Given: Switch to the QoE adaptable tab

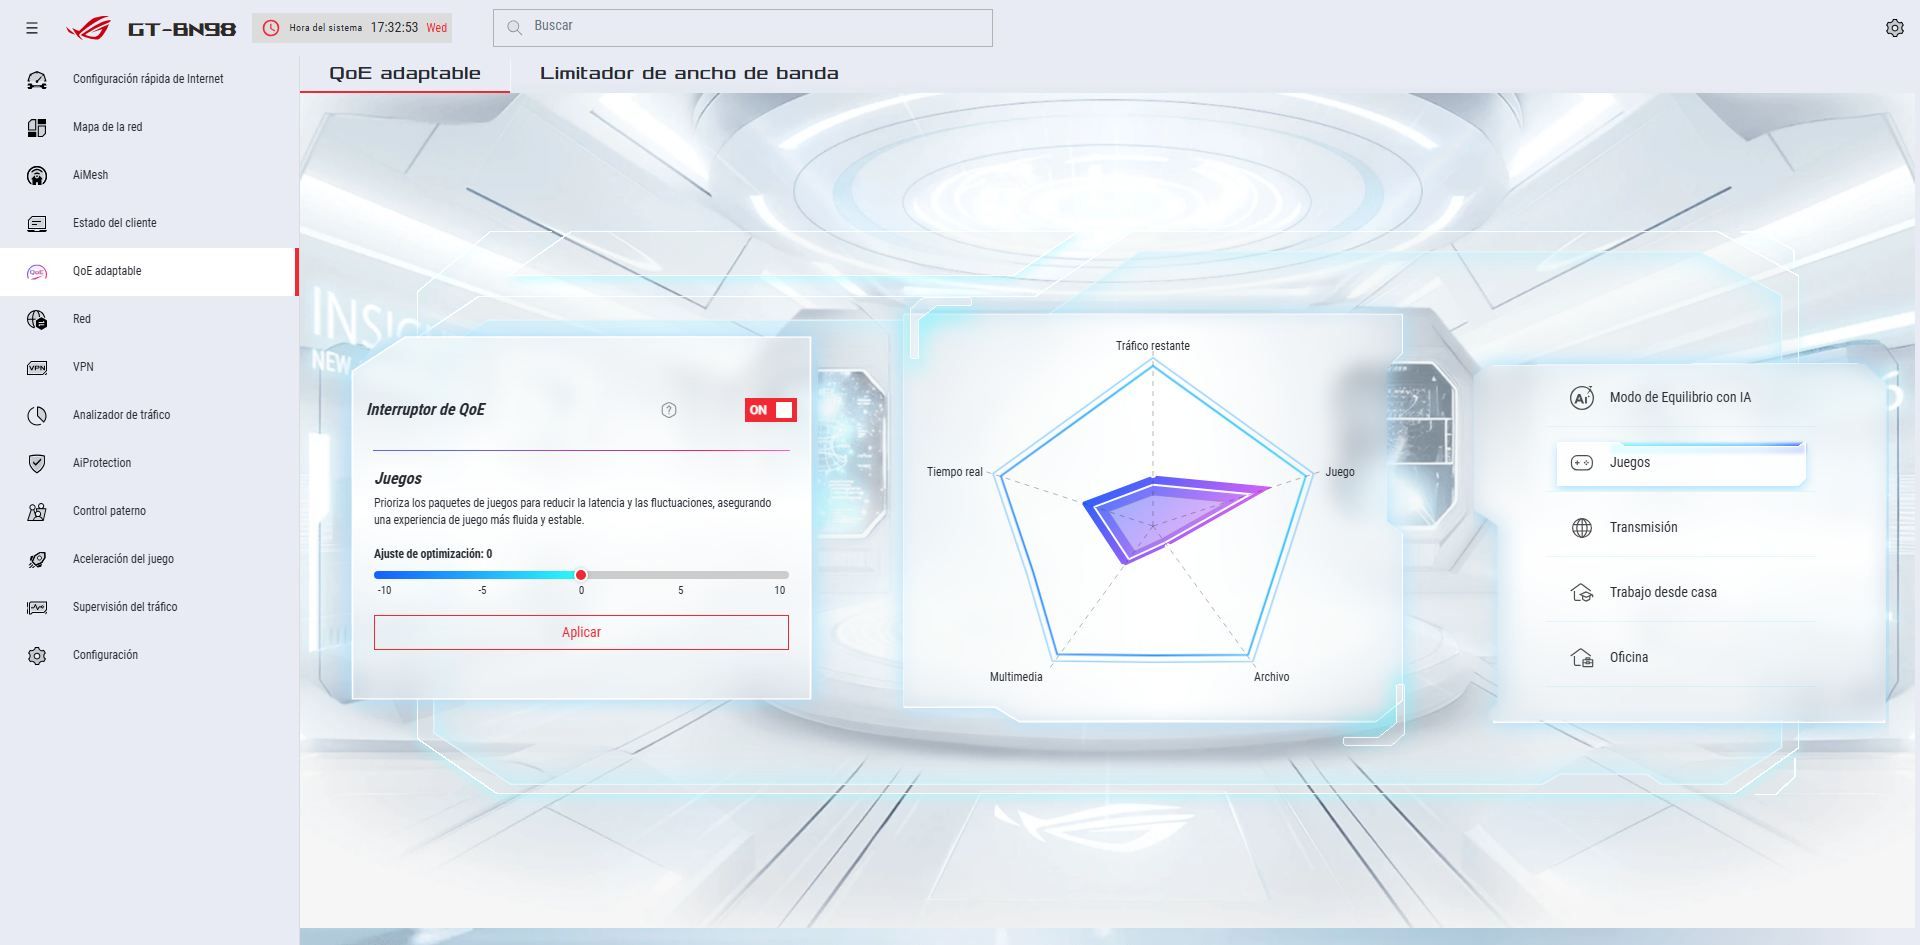Looking at the screenshot, I should tap(405, 73).
